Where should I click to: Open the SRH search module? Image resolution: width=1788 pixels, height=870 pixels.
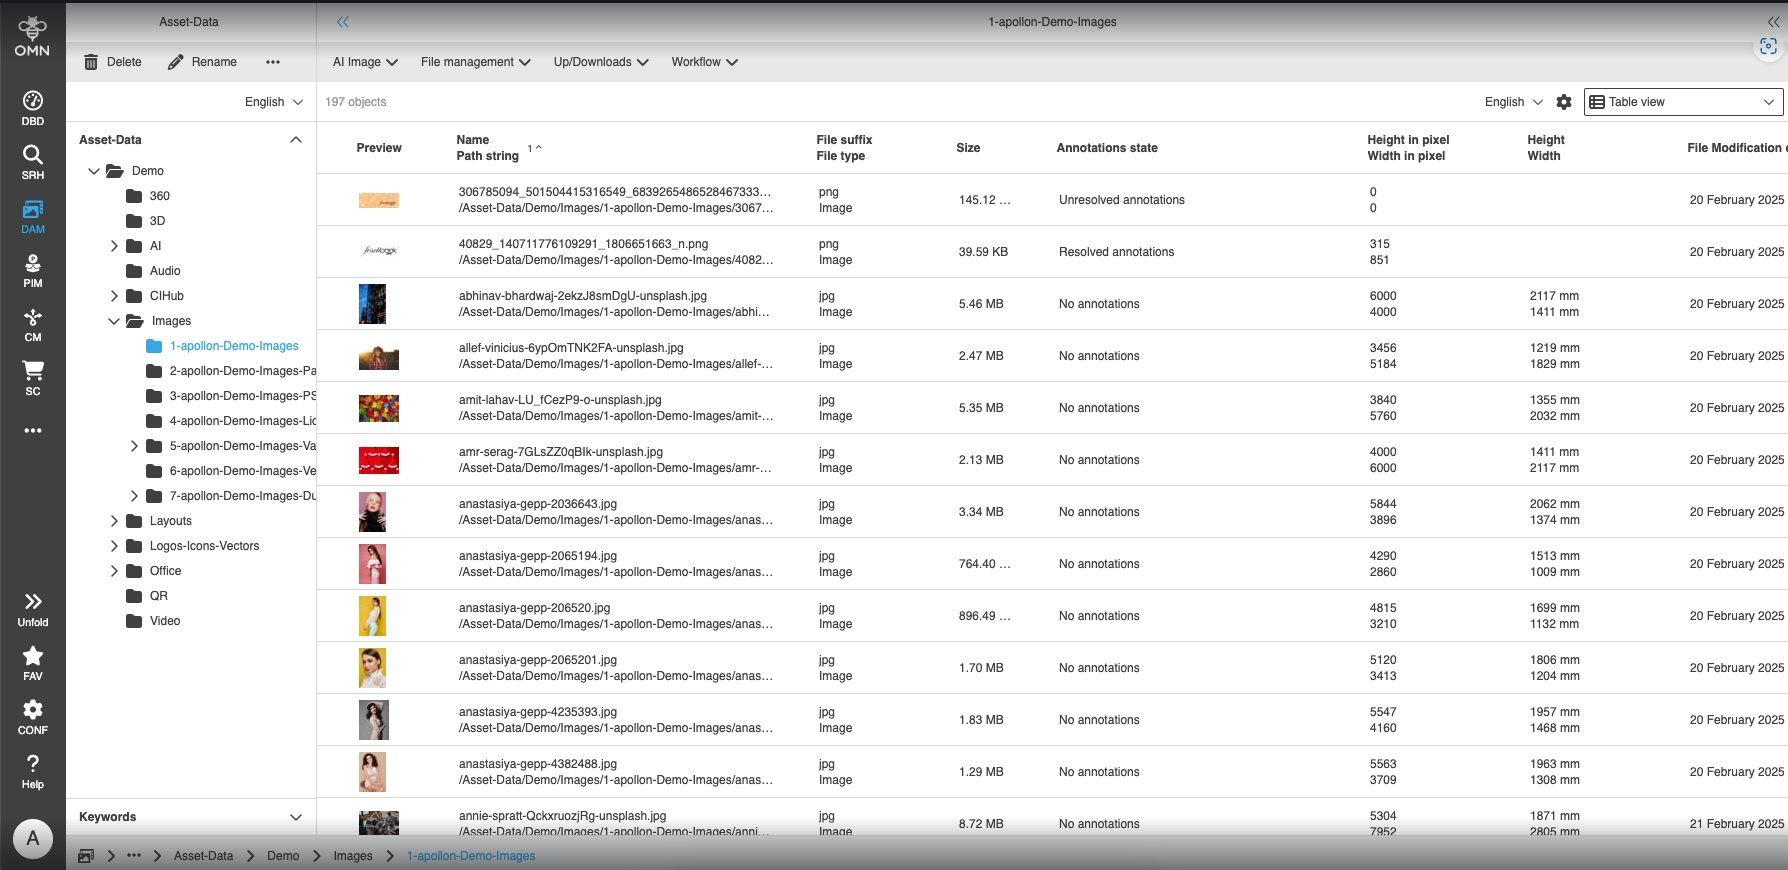pyautogui.click(x=33, y=162)
